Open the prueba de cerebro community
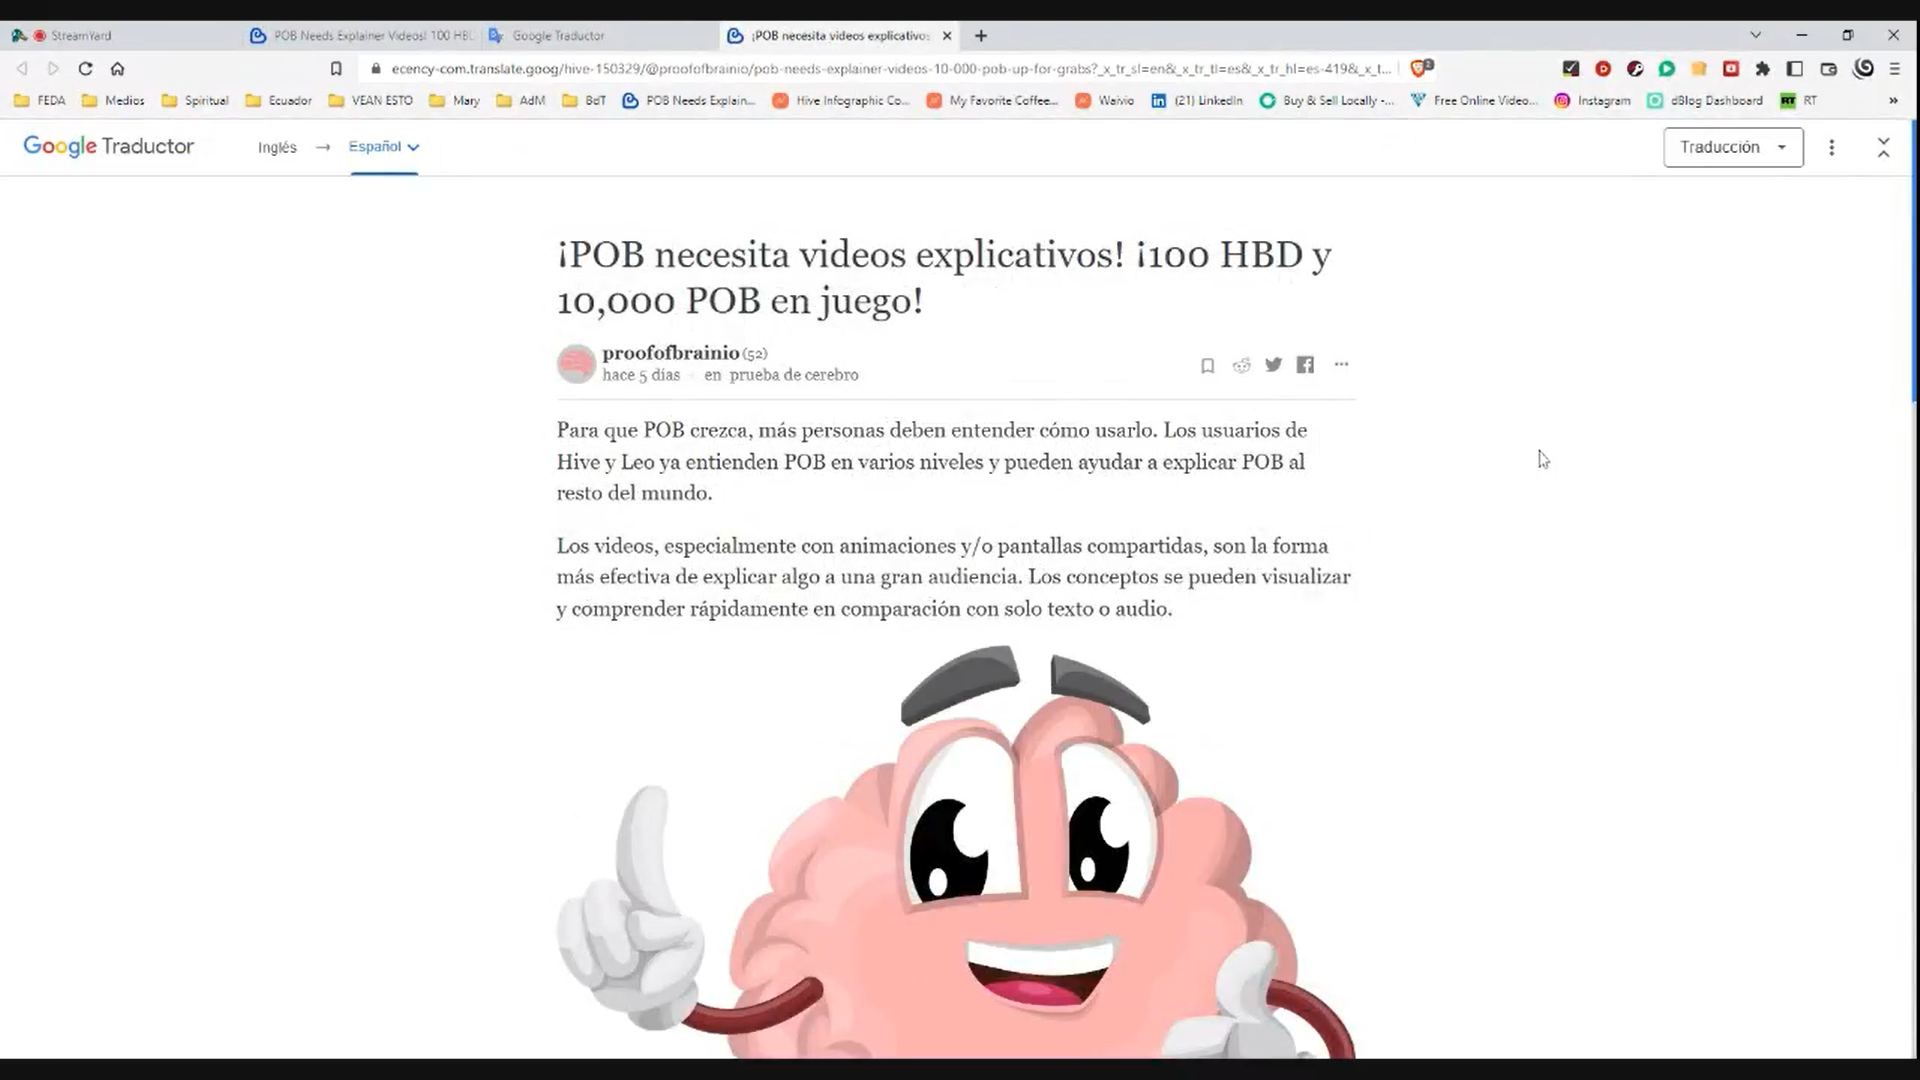This screenshot has height=1080, width=1920. point(794,375)
